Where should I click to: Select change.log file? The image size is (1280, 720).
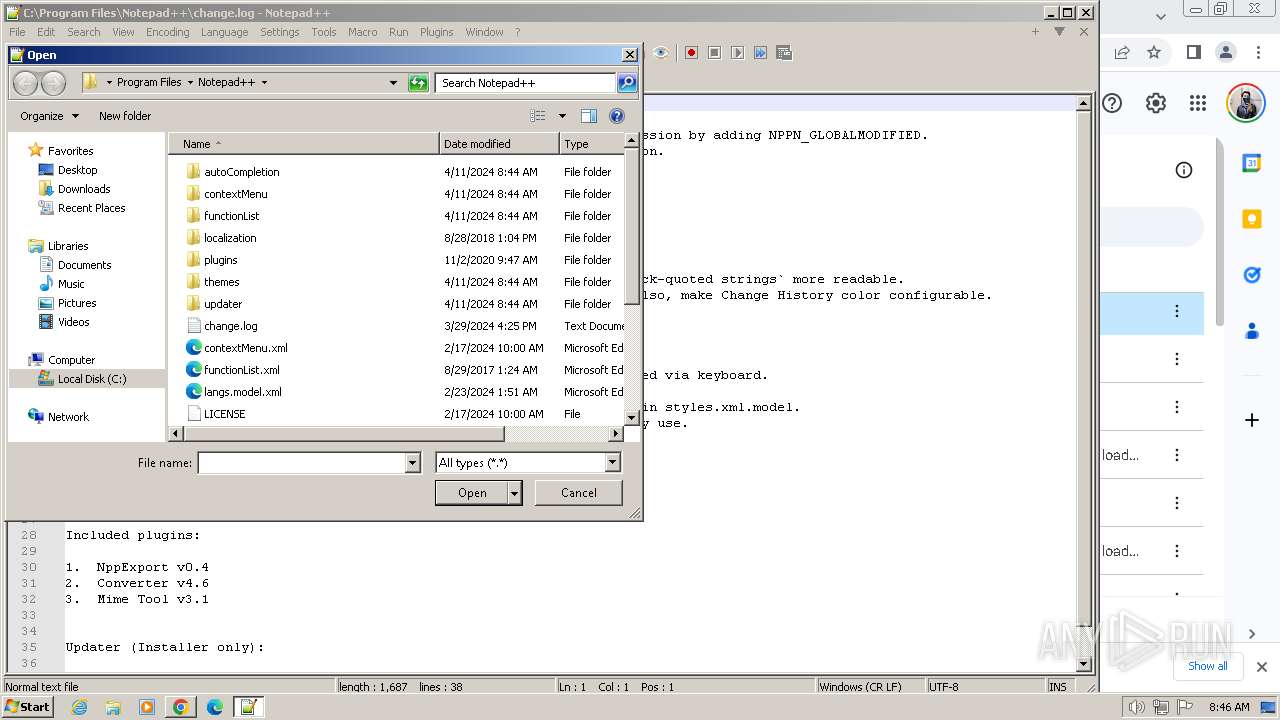click(230, 326)
